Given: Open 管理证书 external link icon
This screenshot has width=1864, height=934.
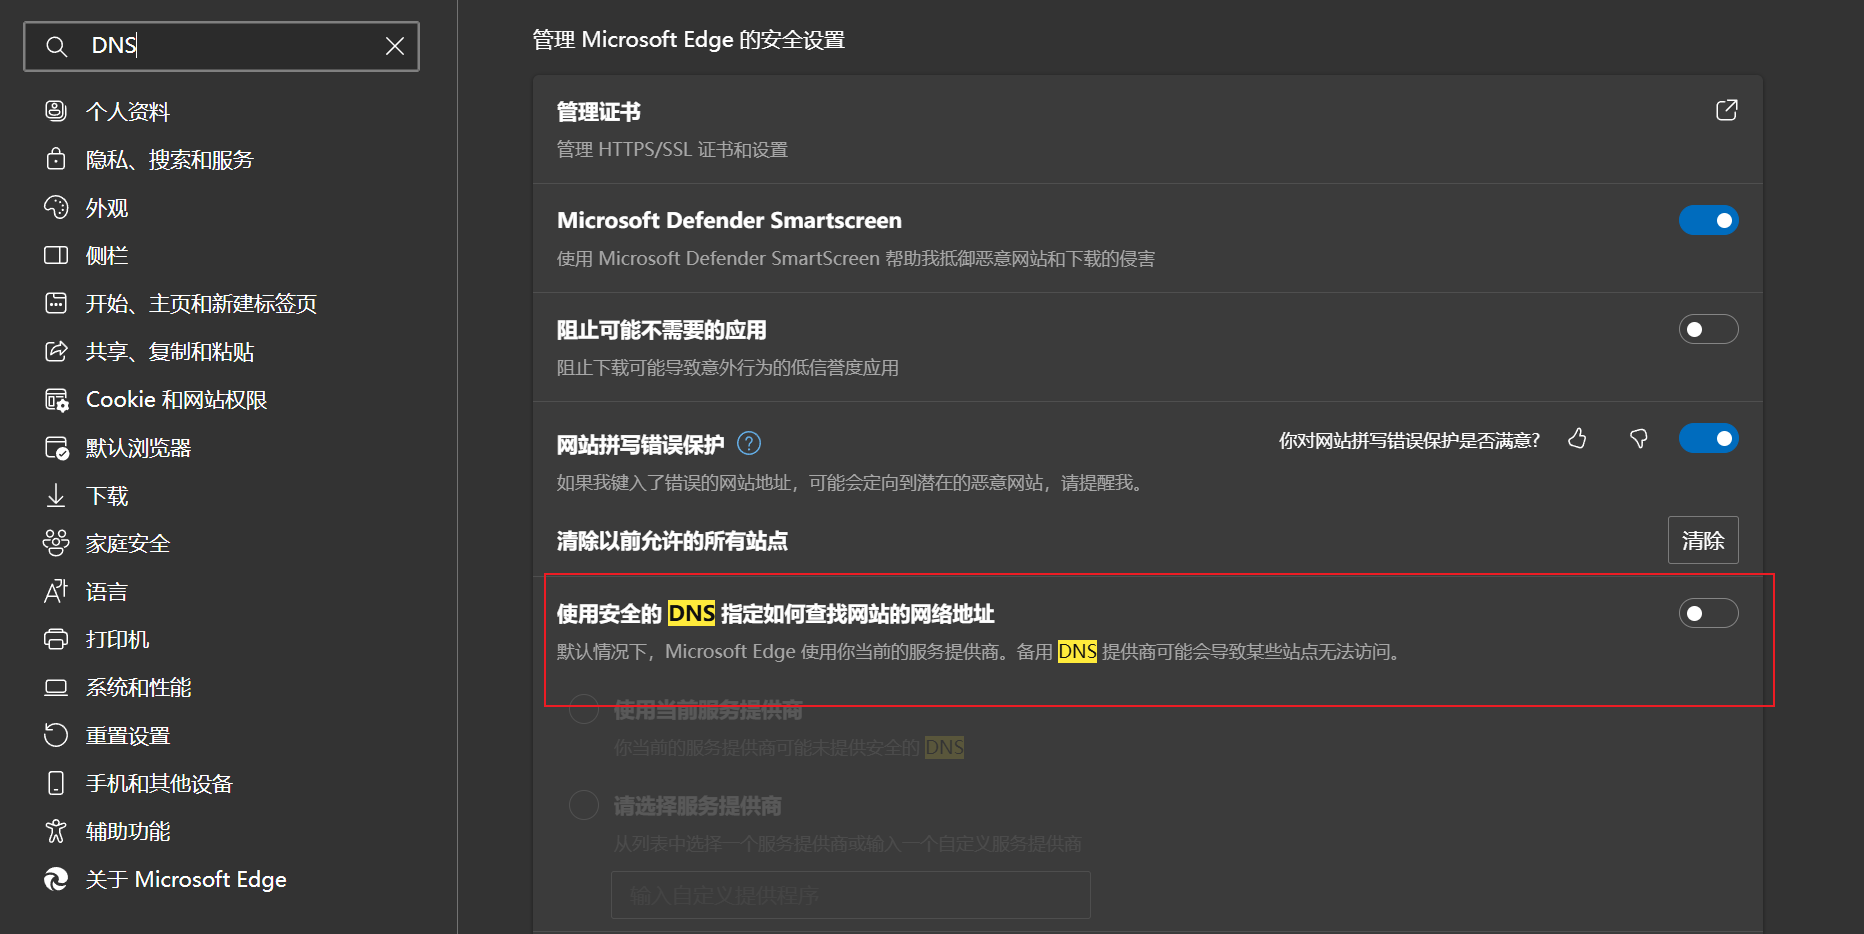Looking at the screenshot, I should (1726, 110).
